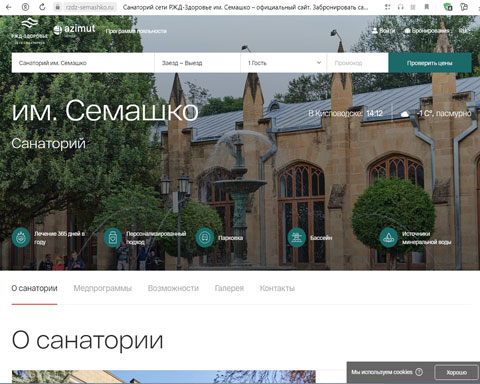
Task: Click the Персонализированный подход icon
Action: (113, 238)
